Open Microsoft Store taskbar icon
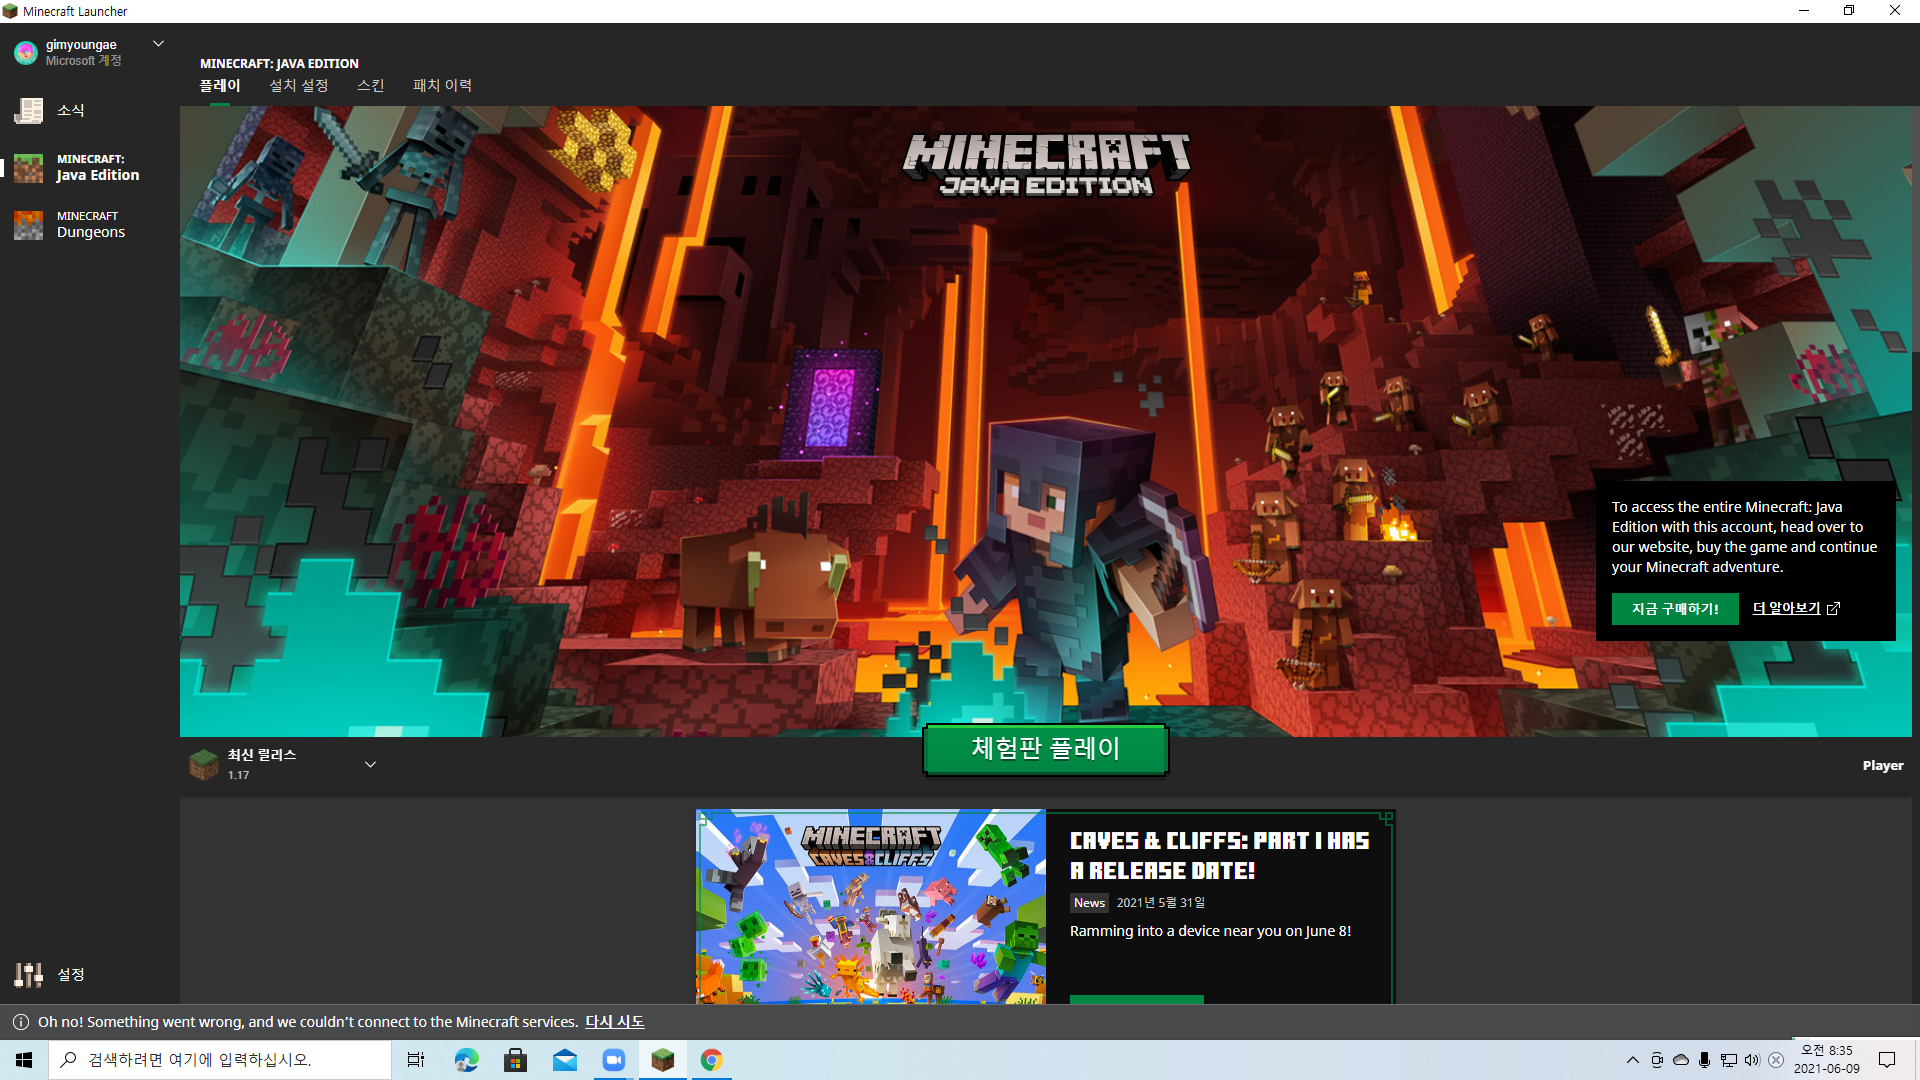This screenshot has height=1080, width=1920. pos(515,1060)
